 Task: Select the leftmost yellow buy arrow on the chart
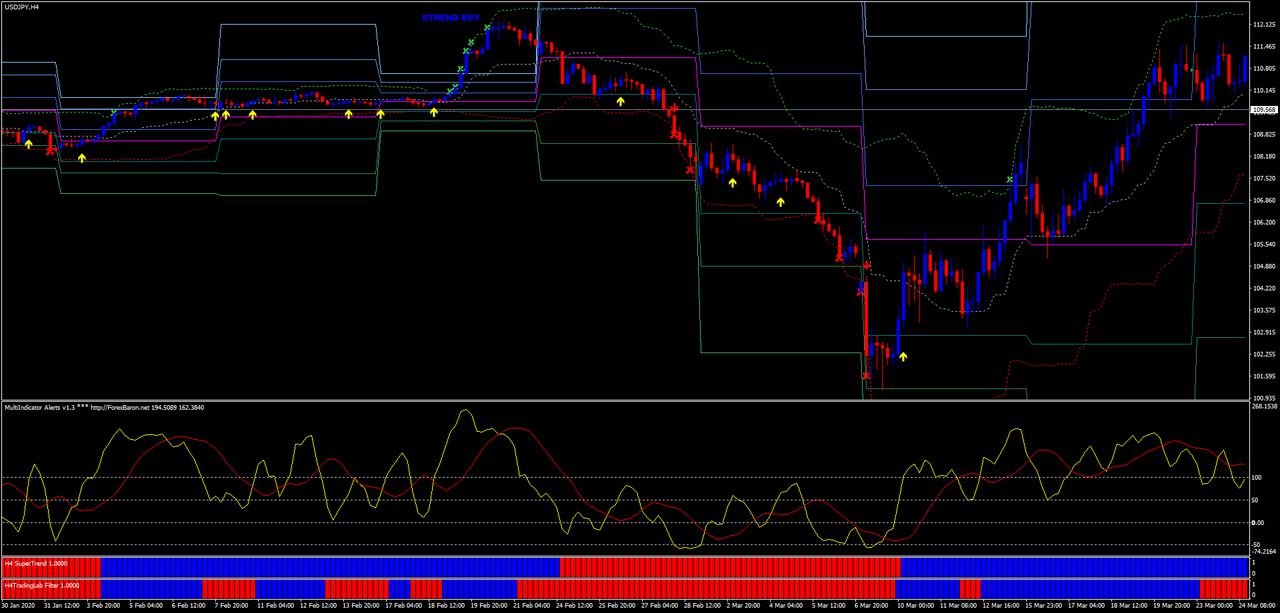pos(29,143)
